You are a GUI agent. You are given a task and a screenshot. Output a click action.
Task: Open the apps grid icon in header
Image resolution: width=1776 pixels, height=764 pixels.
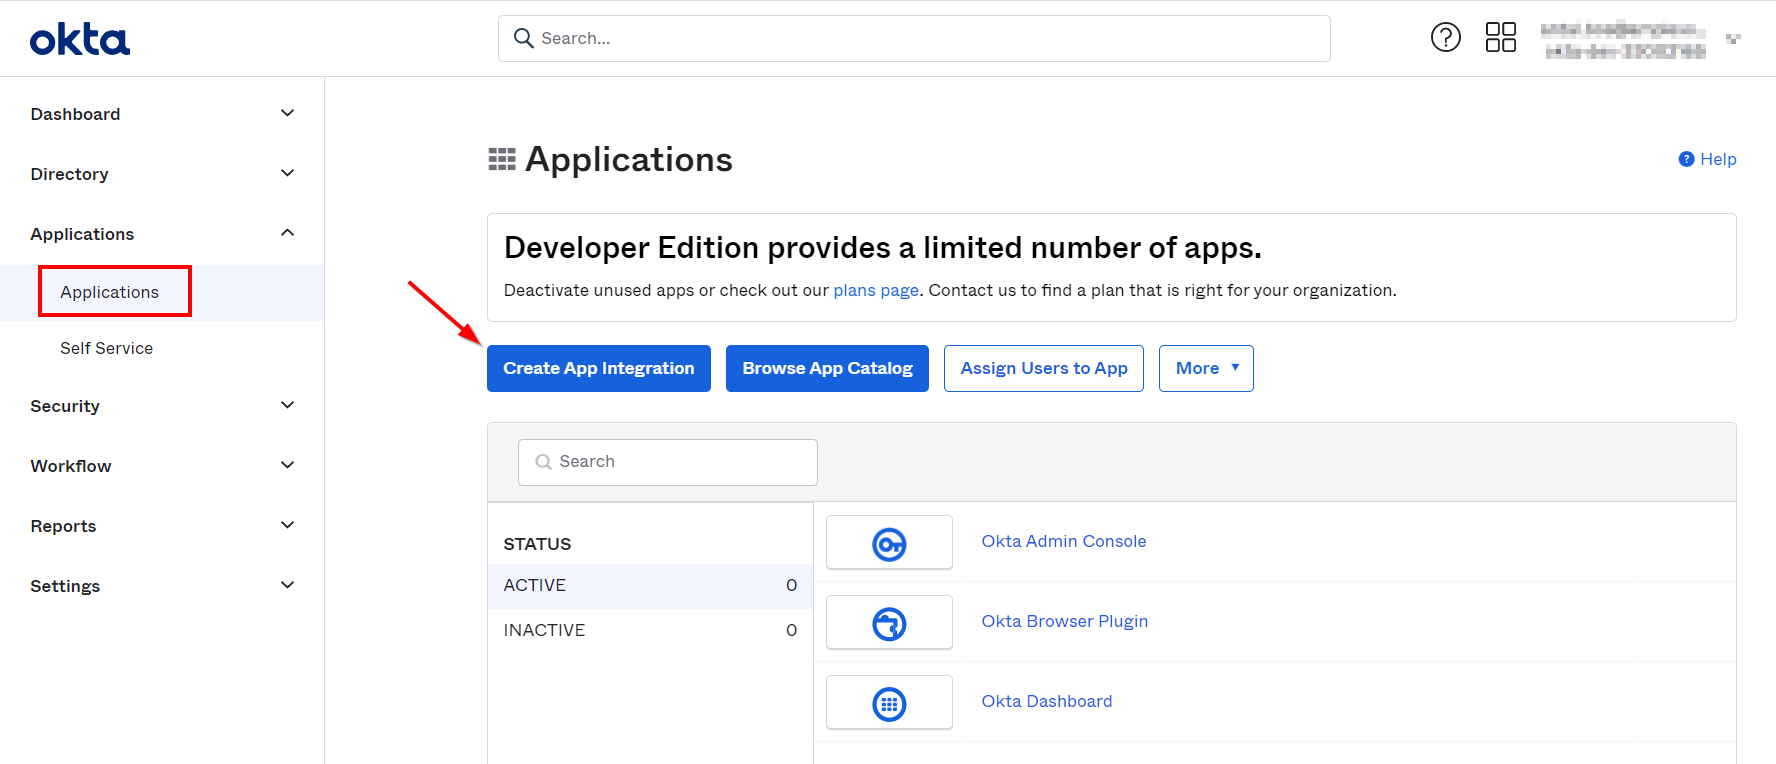1500,38
